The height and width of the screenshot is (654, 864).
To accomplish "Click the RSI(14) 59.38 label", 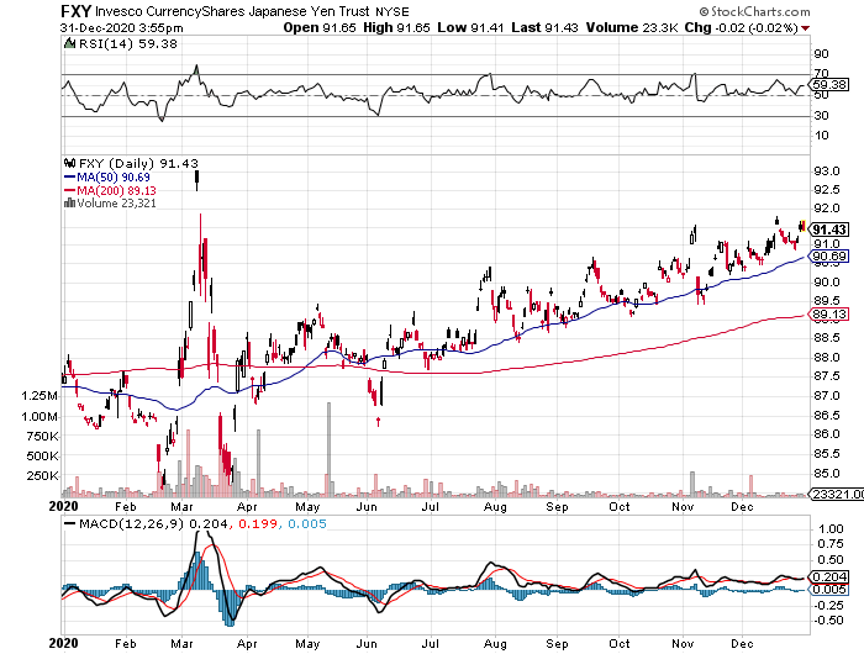I will tap(128, 44).
